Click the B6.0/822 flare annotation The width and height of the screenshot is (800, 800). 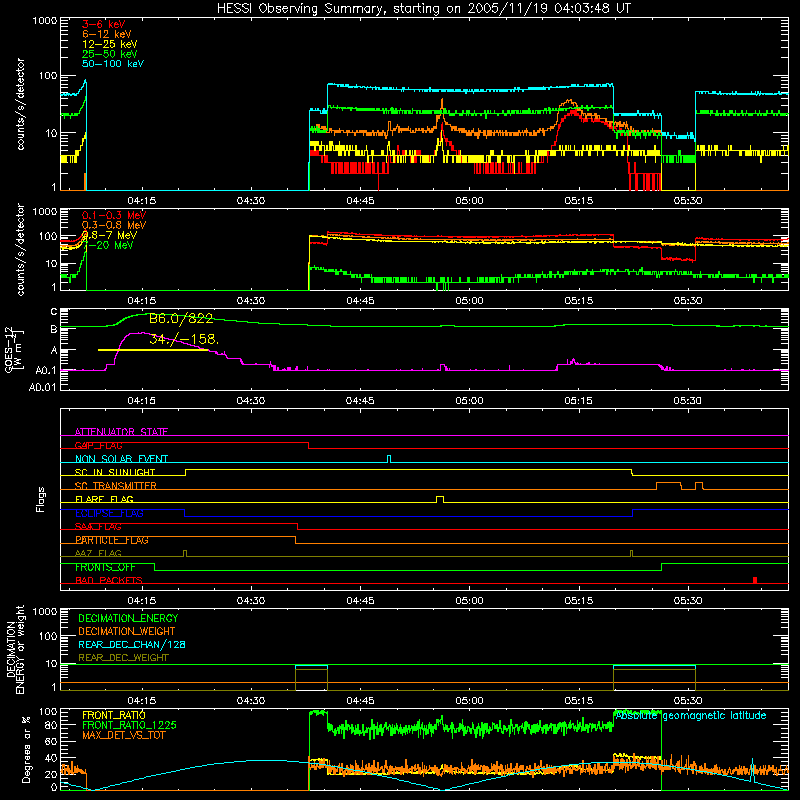coord(181,319)
